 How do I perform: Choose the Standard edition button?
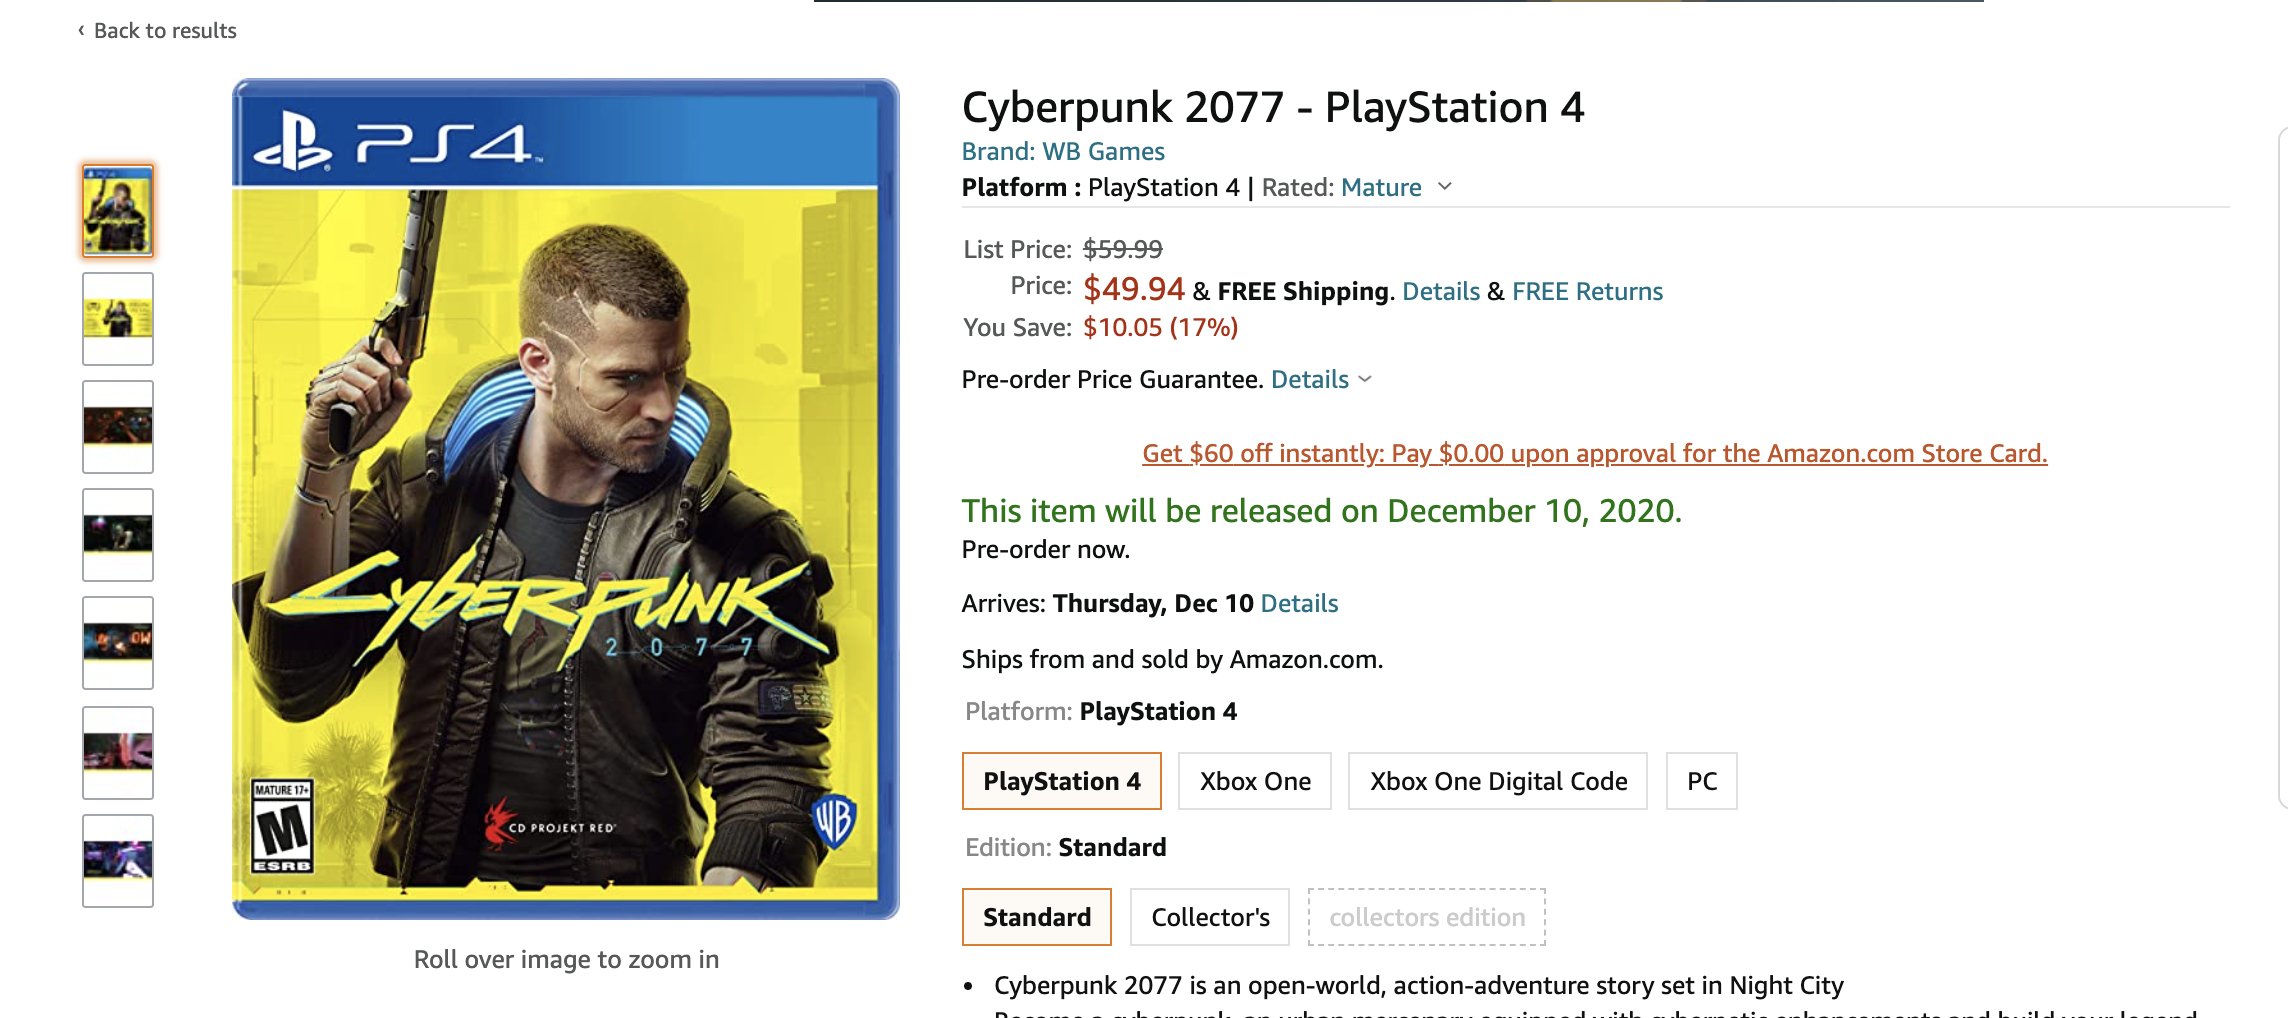1037,917
